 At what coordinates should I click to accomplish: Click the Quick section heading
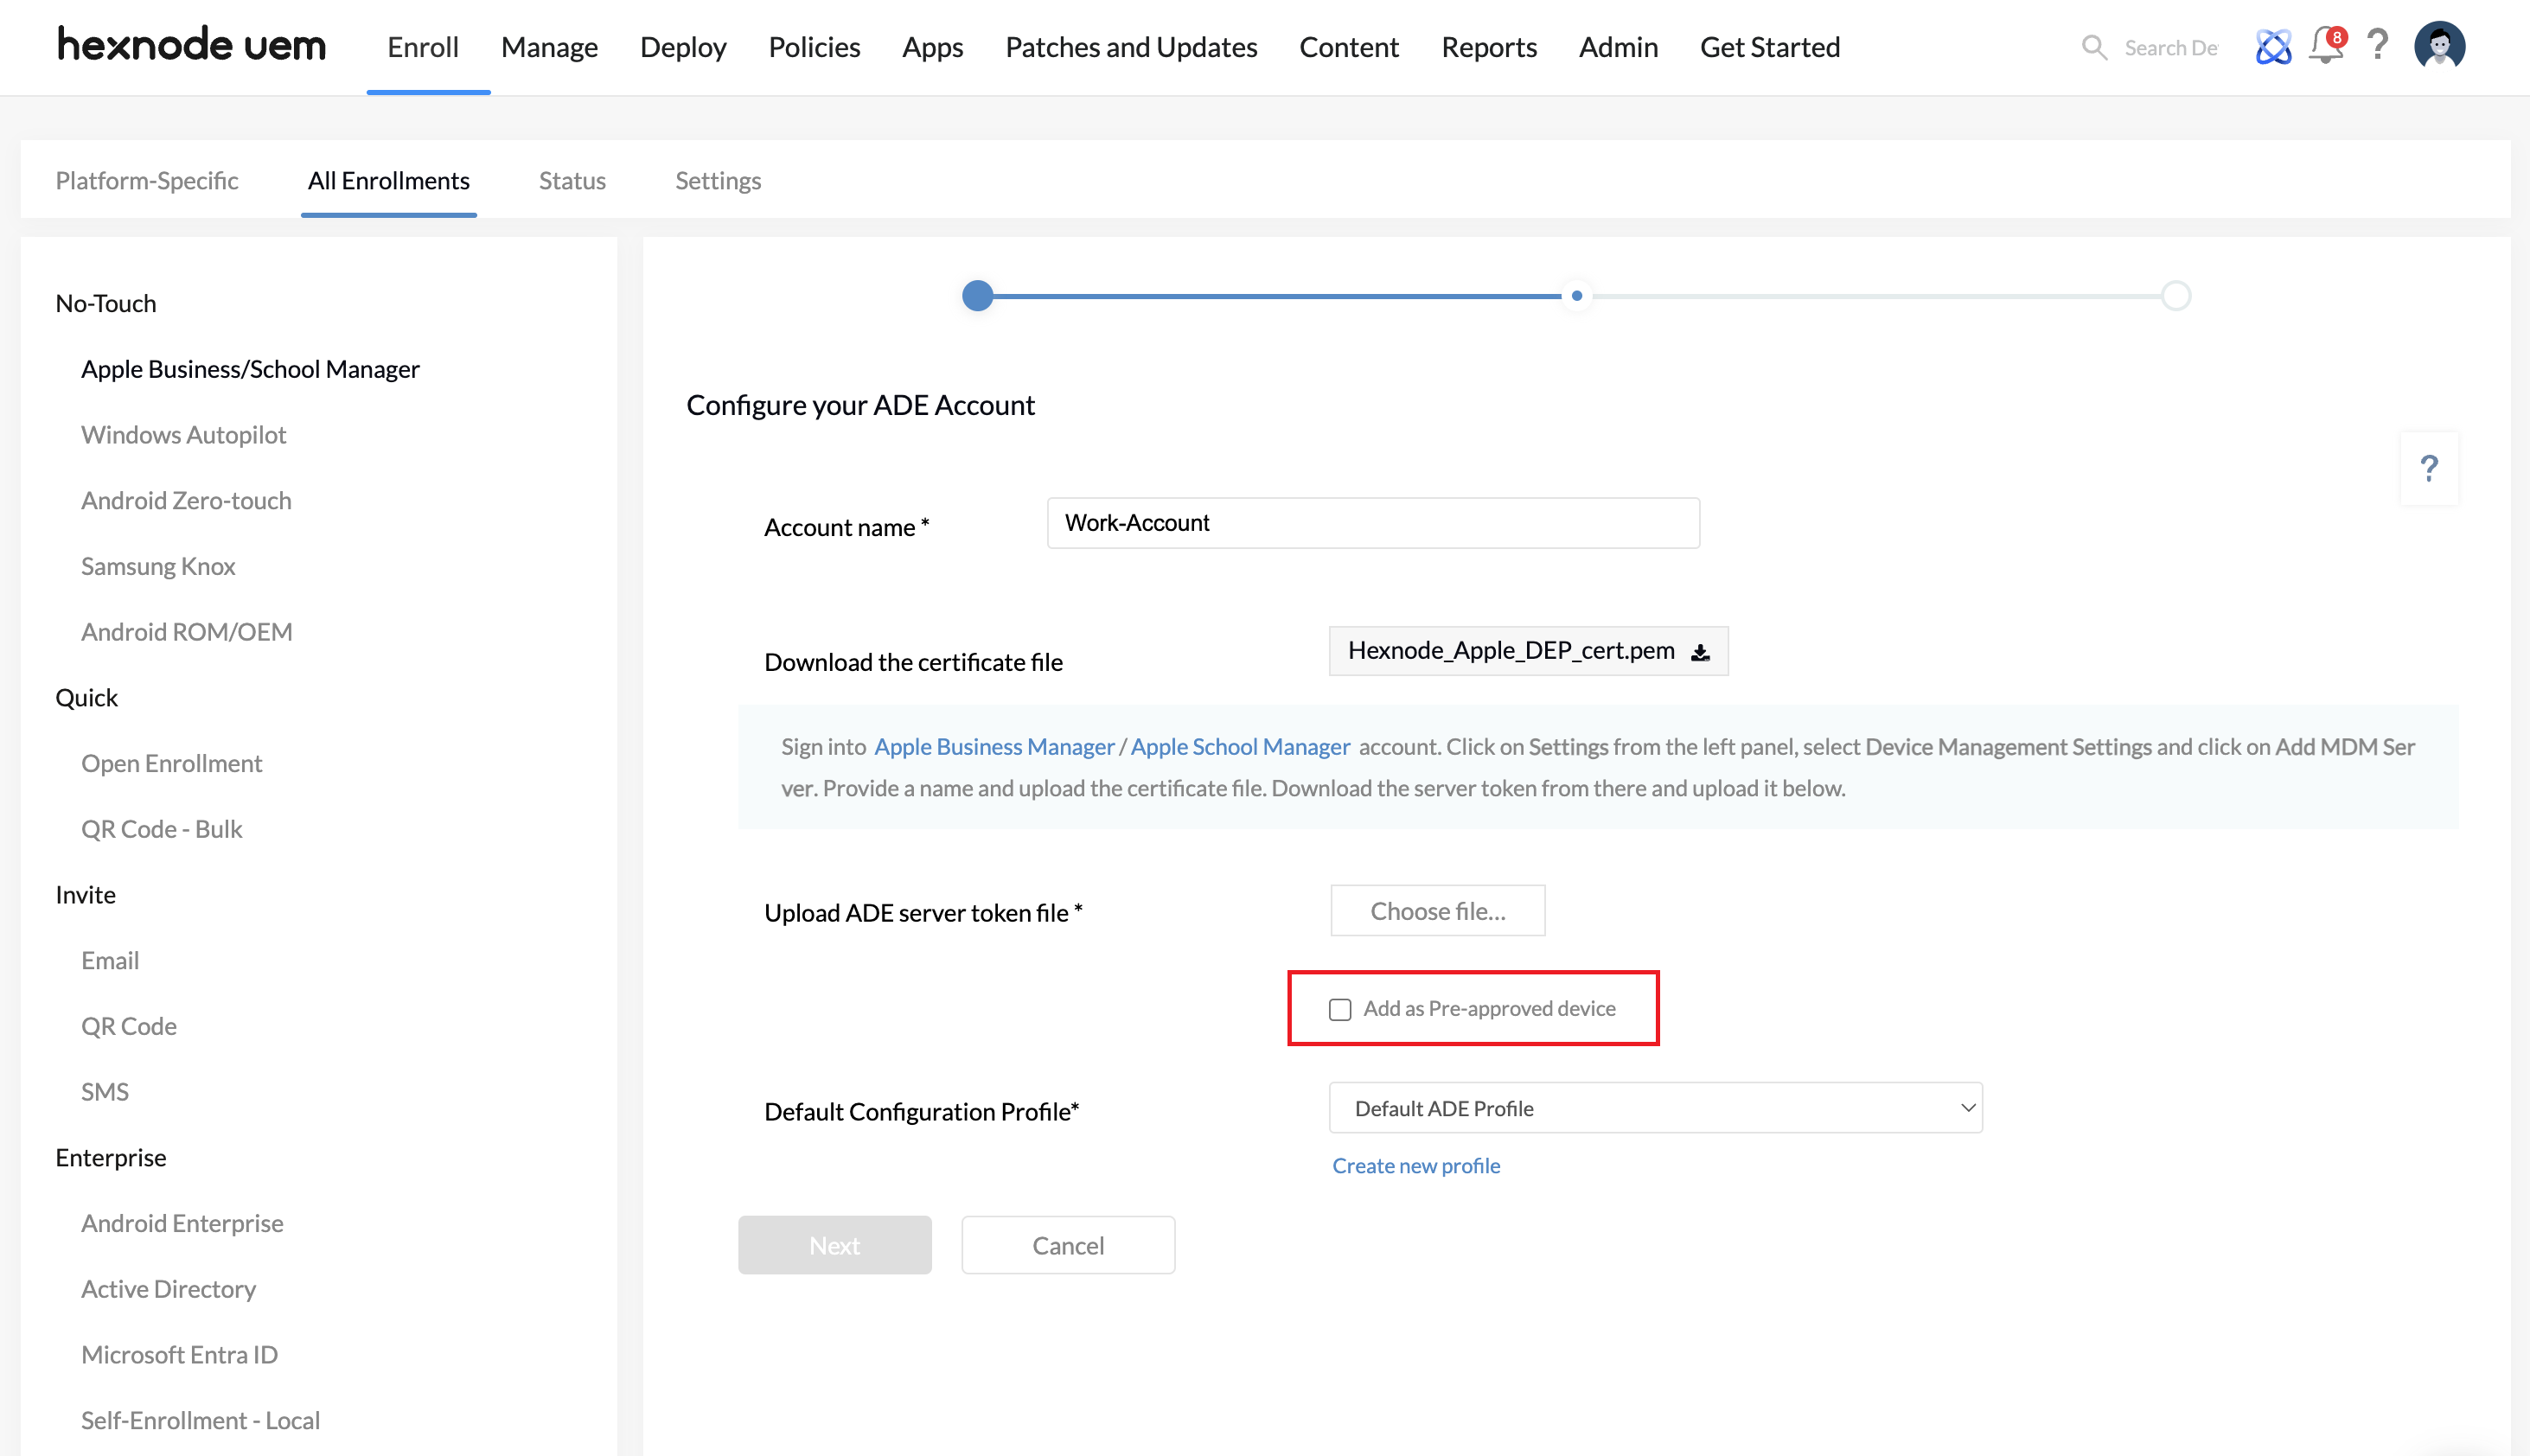pyautogui.click(x=86, y=697)
